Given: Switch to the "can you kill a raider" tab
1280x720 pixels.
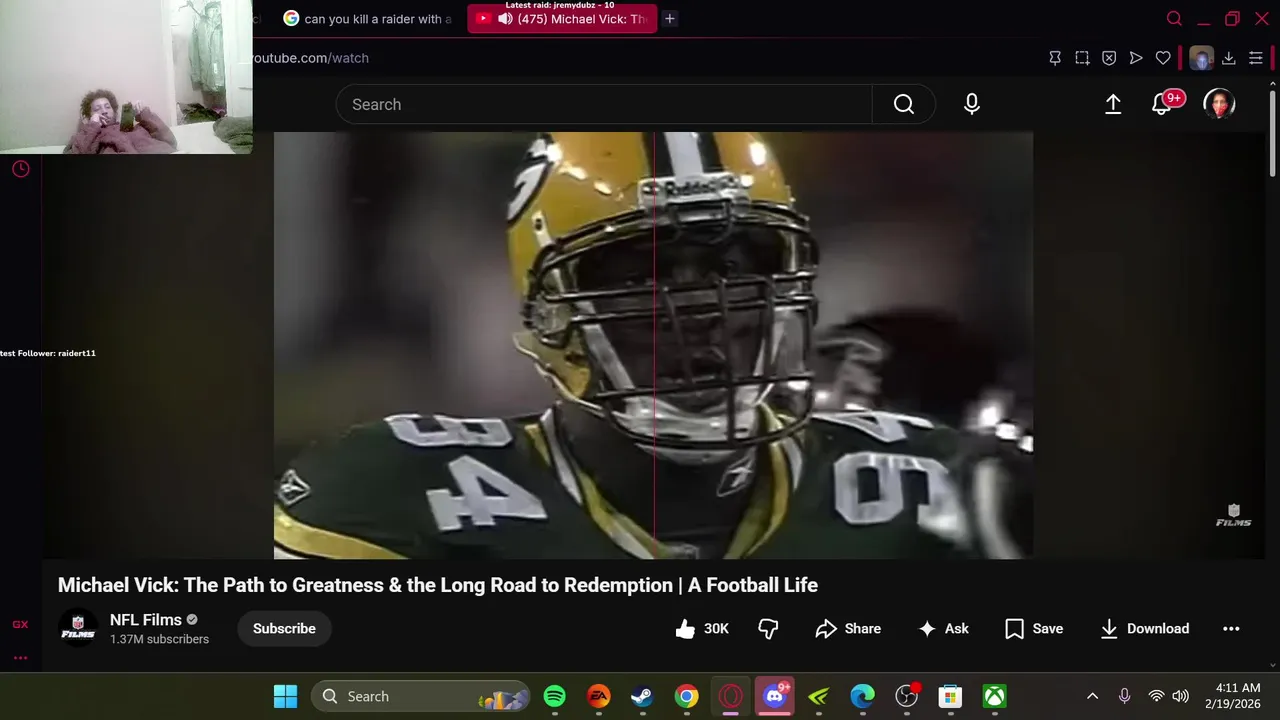Looking at the screenshot, I should point(368,19).
